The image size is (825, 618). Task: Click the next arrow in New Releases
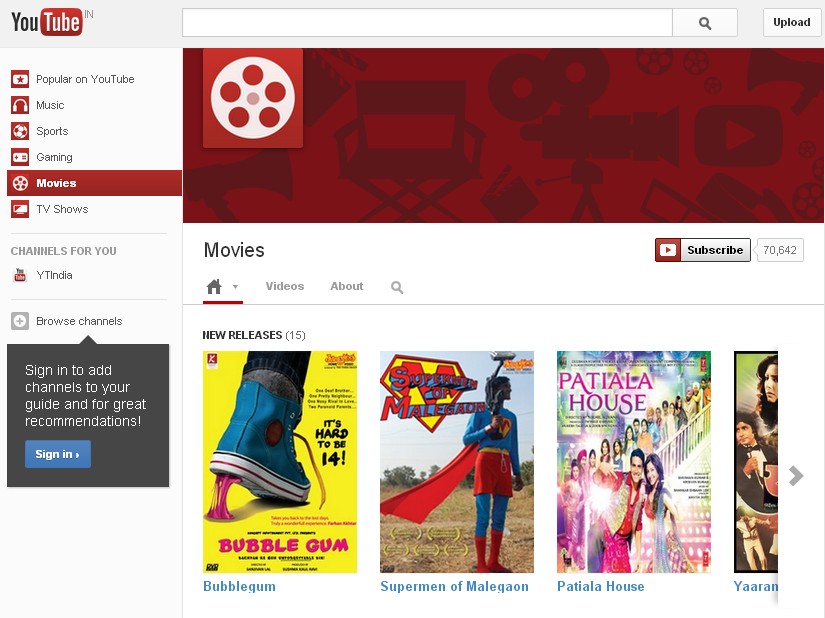click(796, 475)
